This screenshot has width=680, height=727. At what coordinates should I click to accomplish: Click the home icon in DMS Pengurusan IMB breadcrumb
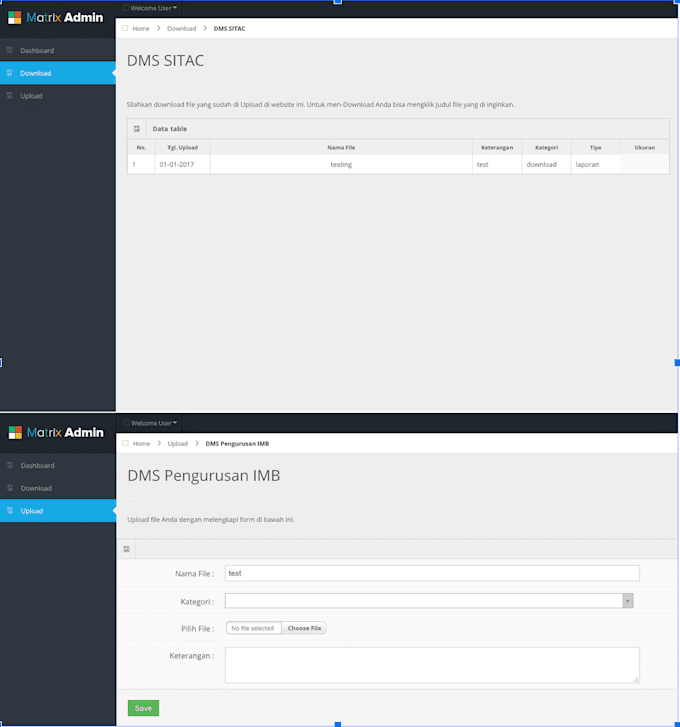point(126,443)
